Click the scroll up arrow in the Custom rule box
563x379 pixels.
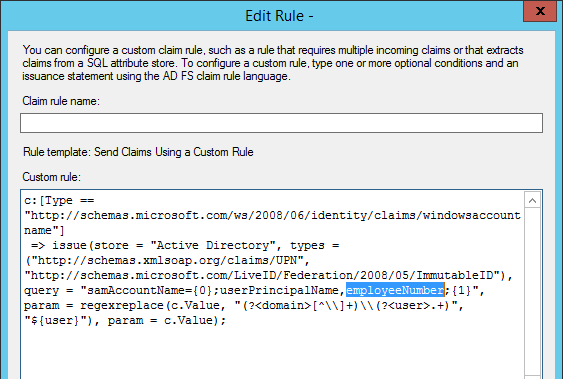tap(532, 201)
